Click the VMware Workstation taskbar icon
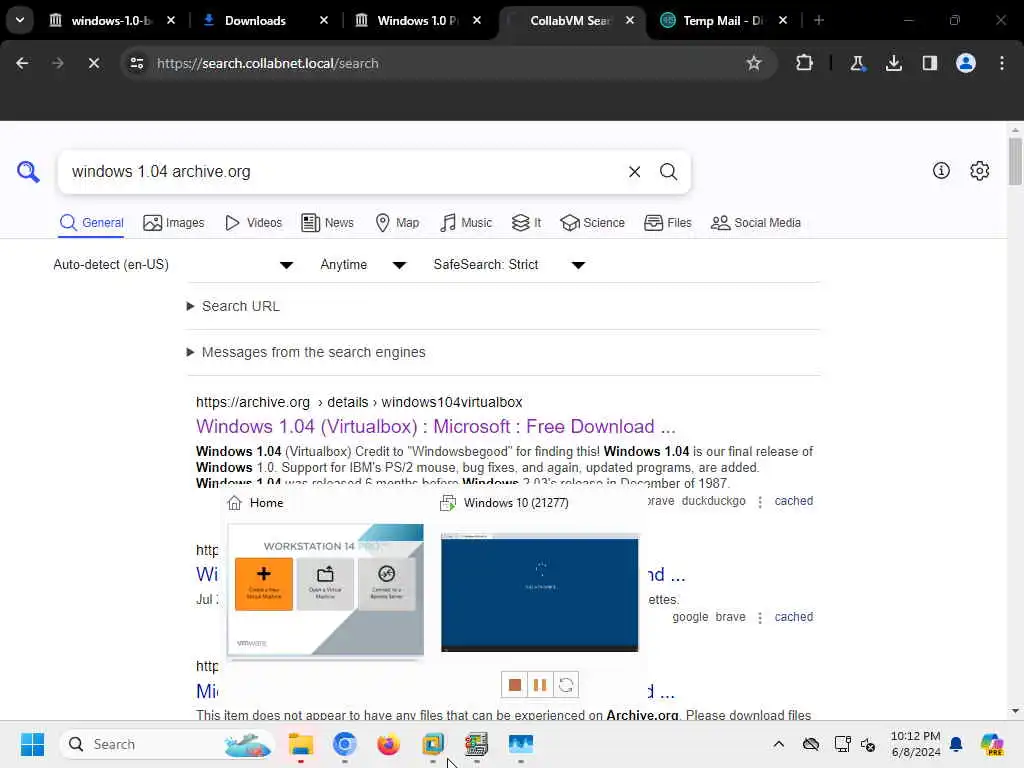The height and width of the screenshot is (768, 1024). coord(432,744)
